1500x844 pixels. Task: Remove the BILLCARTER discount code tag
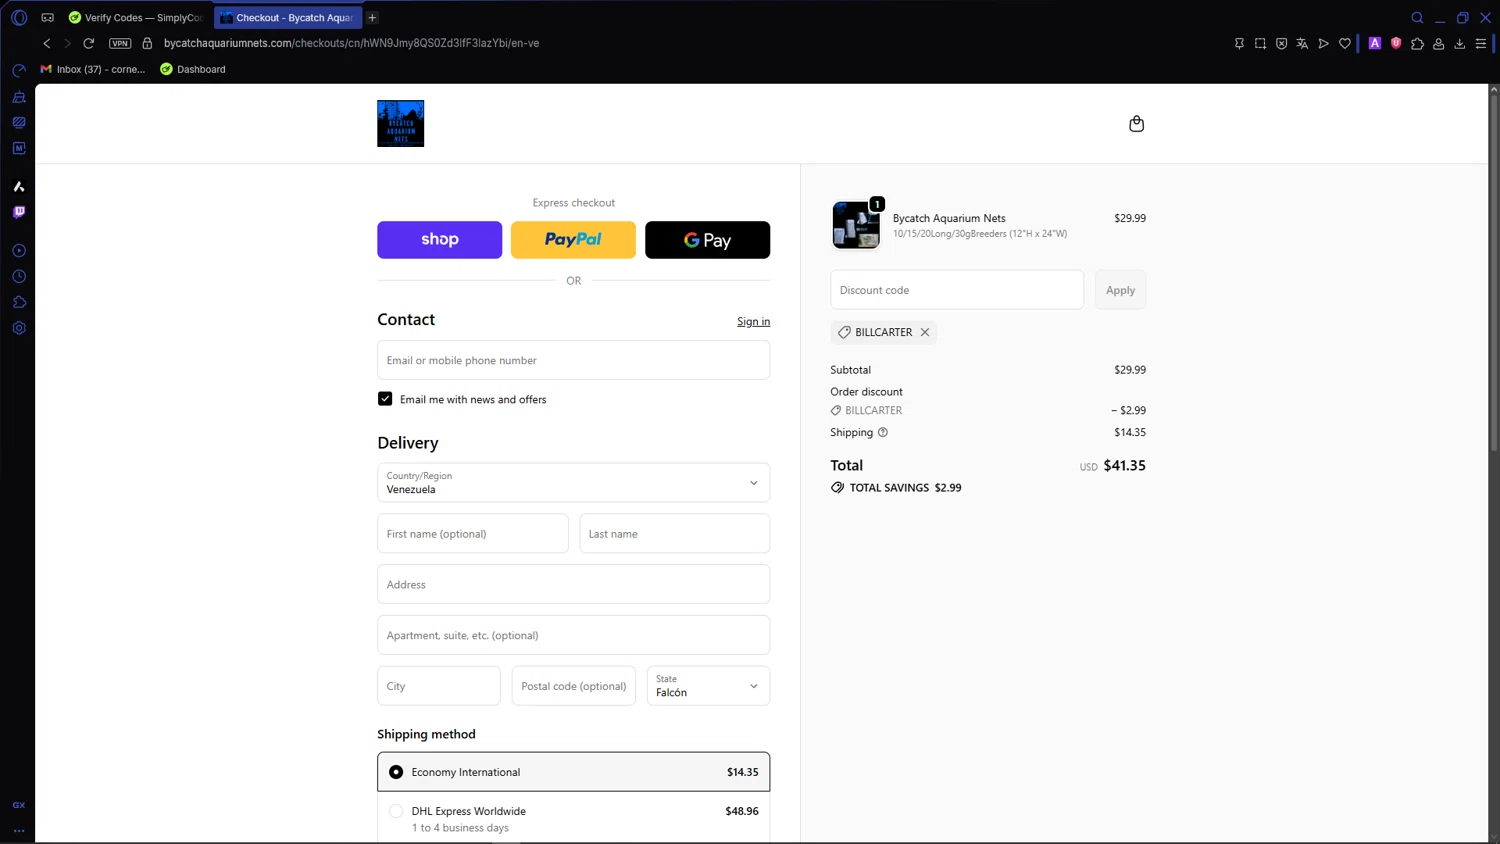(x=925, y=332)
